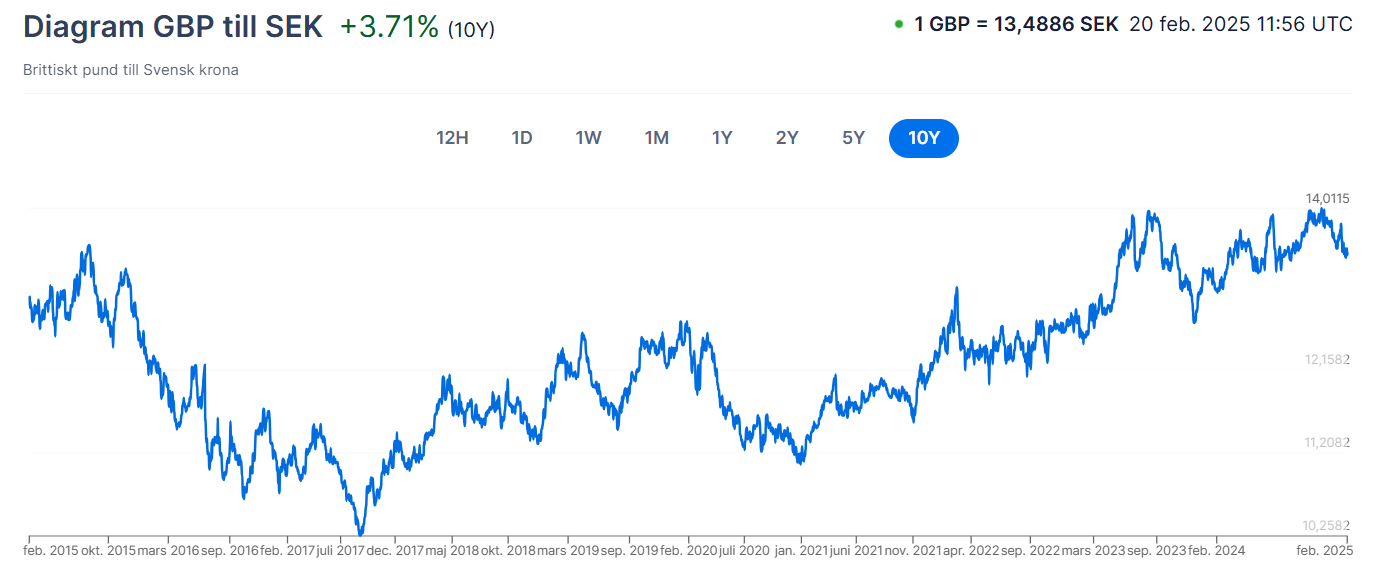Click the 14,0115 top axis label
Image resolution: width=1385 pixels, height=570 pixels.
click(1327, 198)
